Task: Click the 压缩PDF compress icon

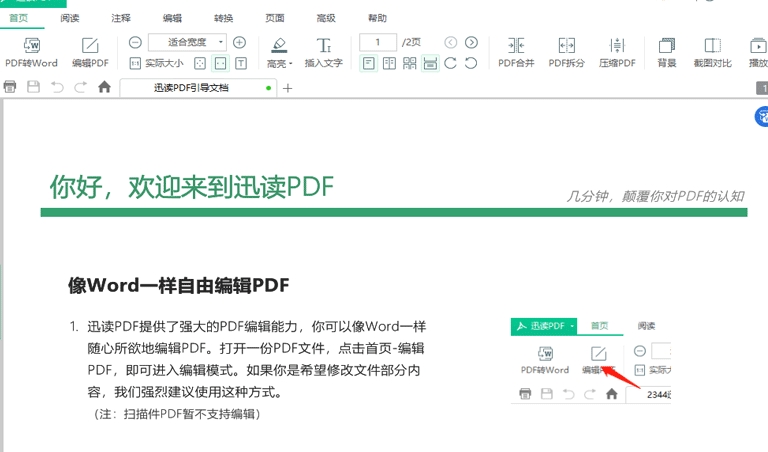Action: click(617, 46)
